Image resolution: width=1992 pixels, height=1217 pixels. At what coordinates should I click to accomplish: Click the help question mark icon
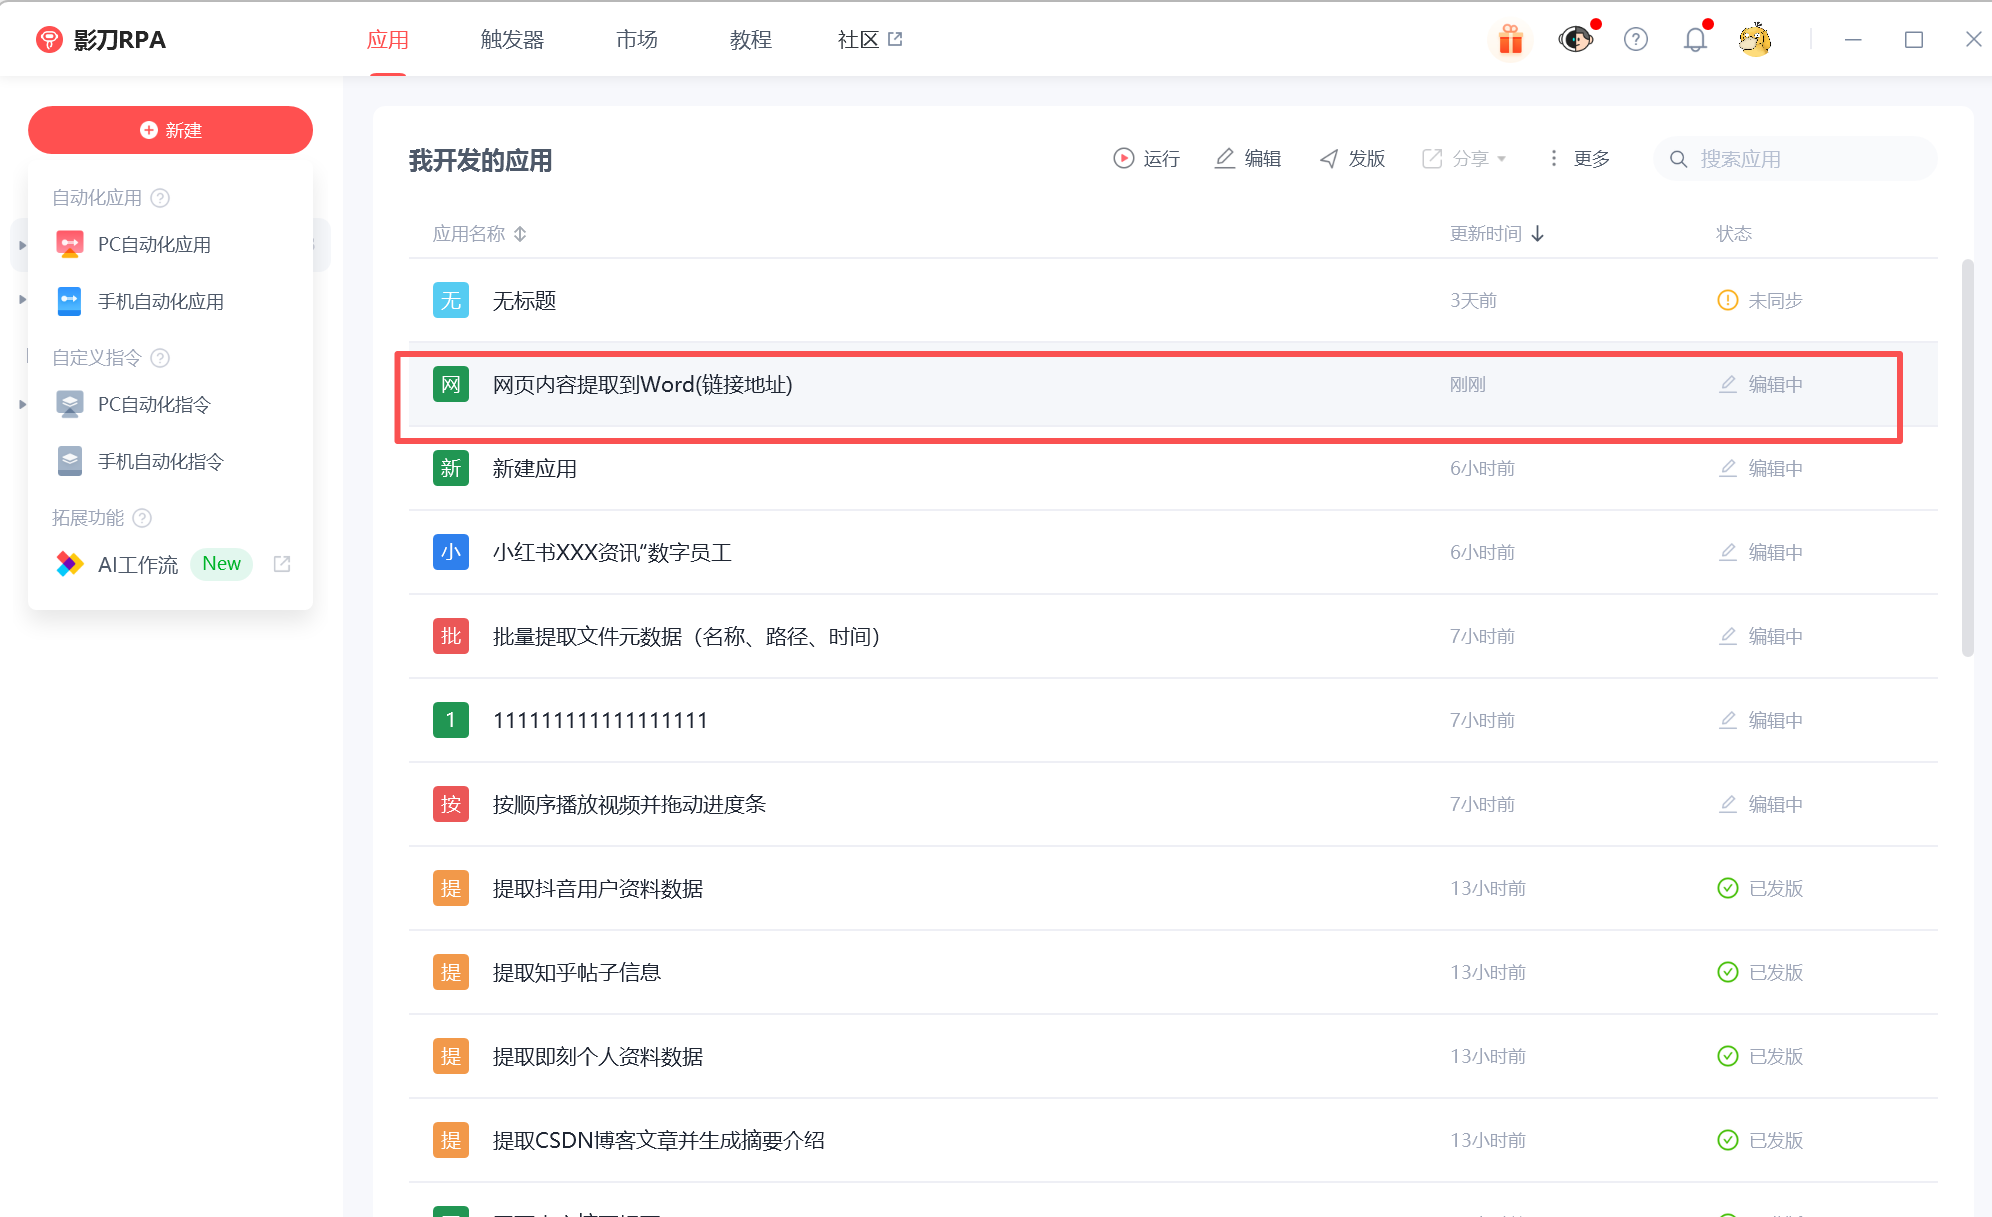click(x=1636, y=40)
